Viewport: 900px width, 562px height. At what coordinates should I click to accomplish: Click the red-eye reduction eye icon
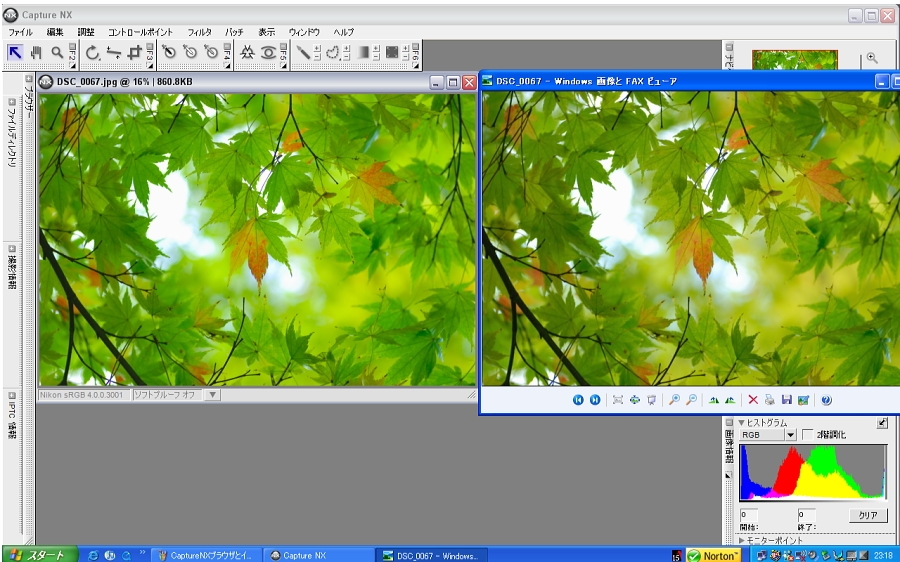[x=268, y=53]
